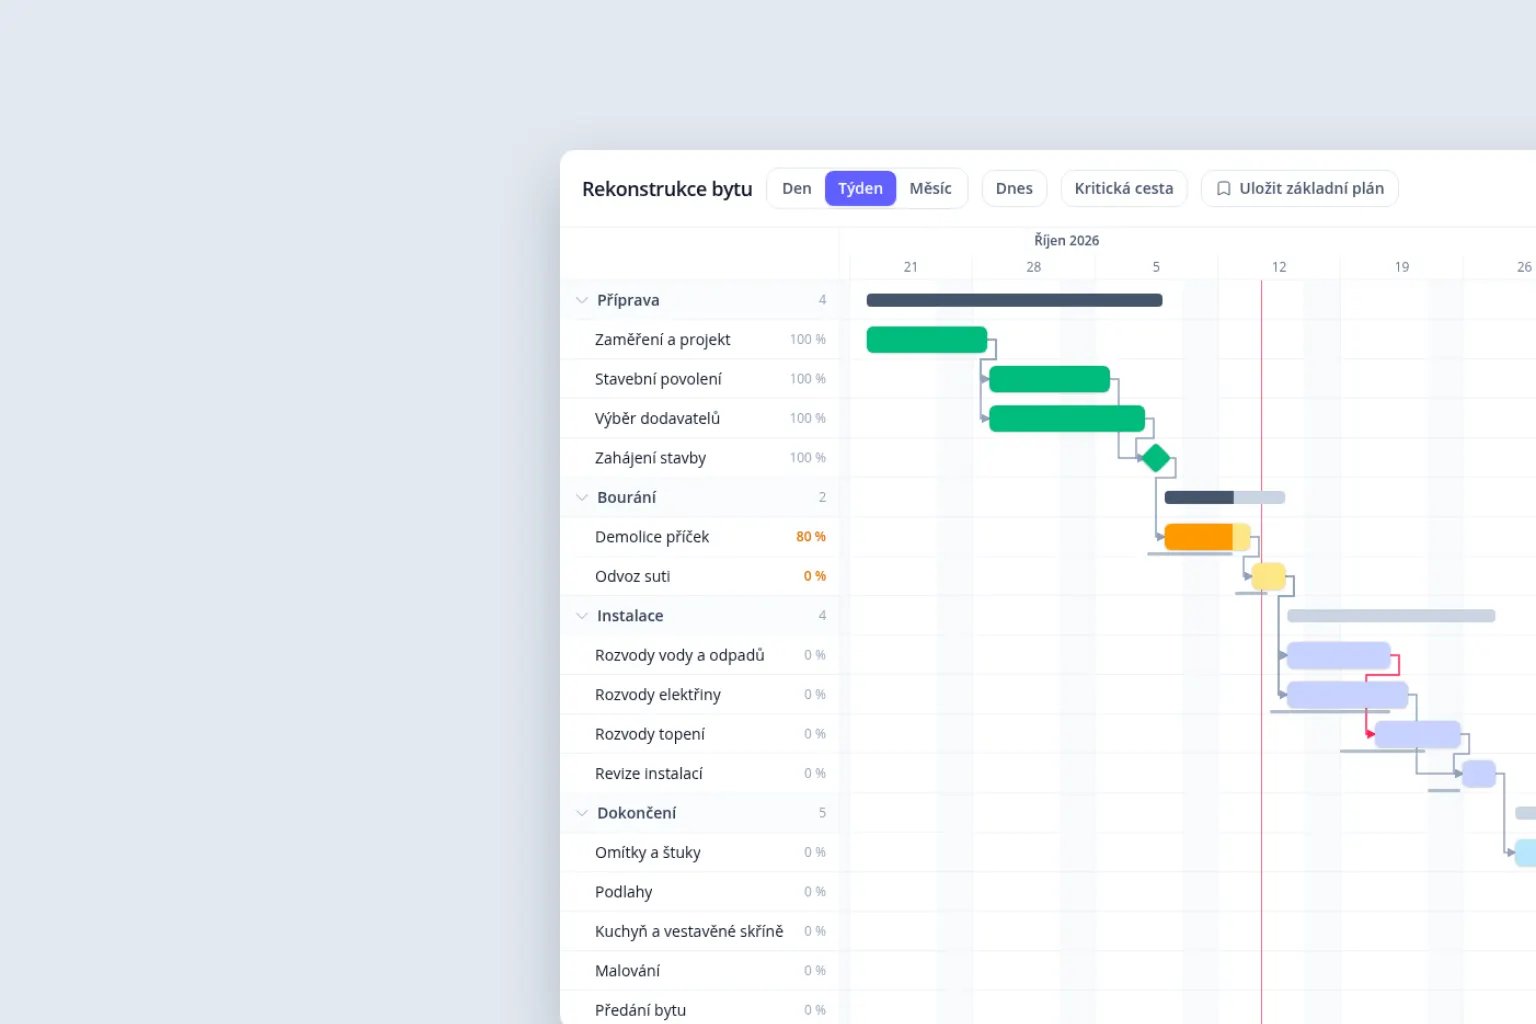The image size is (1536, 1024).
Task: Select the Stavební povolení row
Action: (700, 379)
